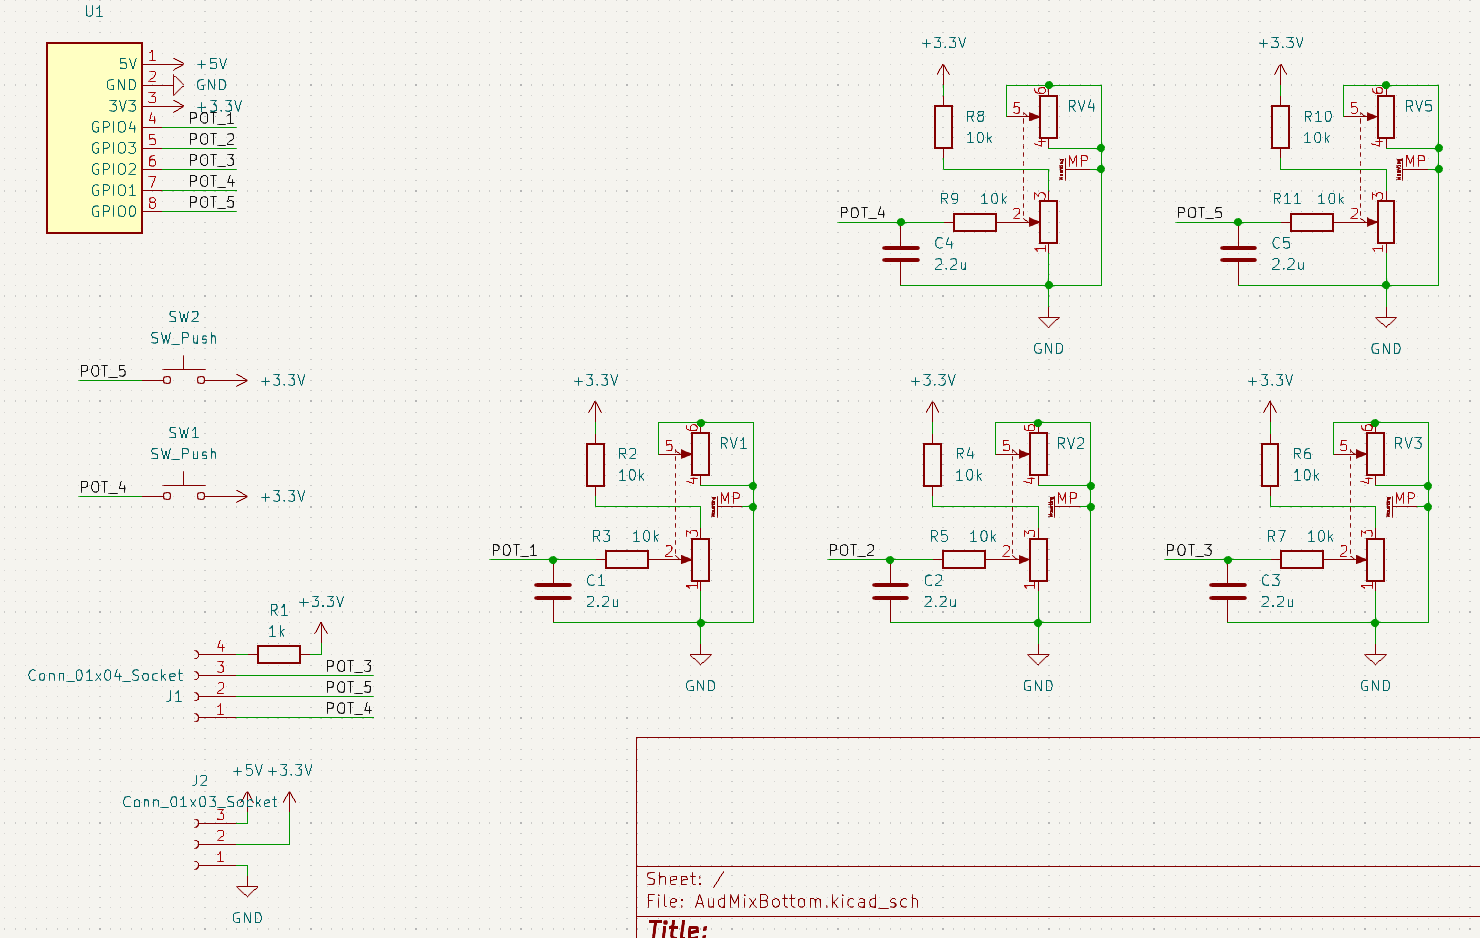Select the Conn_01x03_Socket value text
This screenshot has width=1480, height=938.
200,802
